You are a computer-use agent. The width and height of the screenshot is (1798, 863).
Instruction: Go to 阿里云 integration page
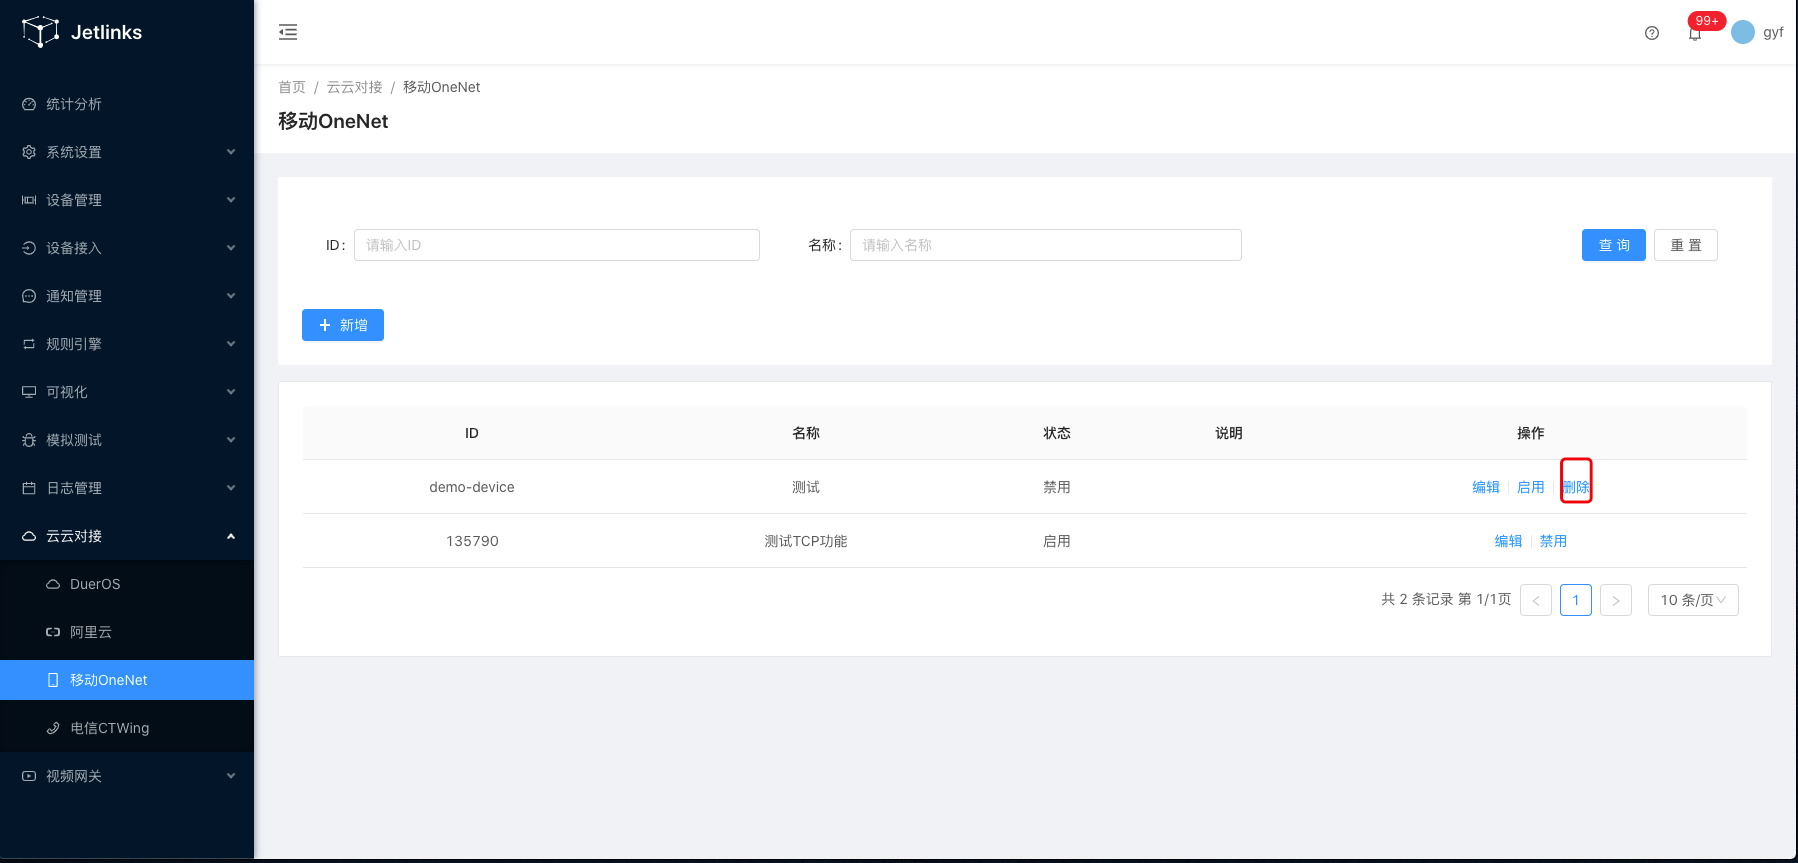[x=91, y=632]
